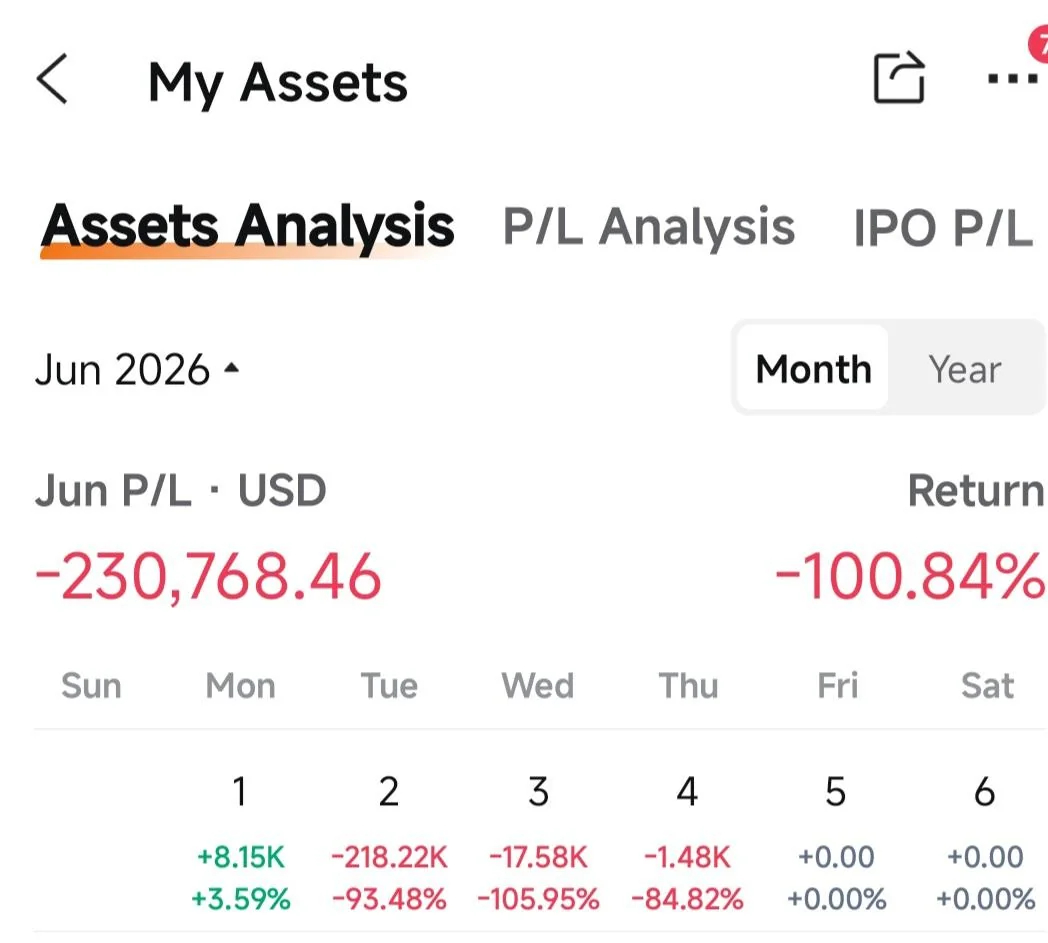
Task: Tap the -100.84% return value
Action: 910,575
